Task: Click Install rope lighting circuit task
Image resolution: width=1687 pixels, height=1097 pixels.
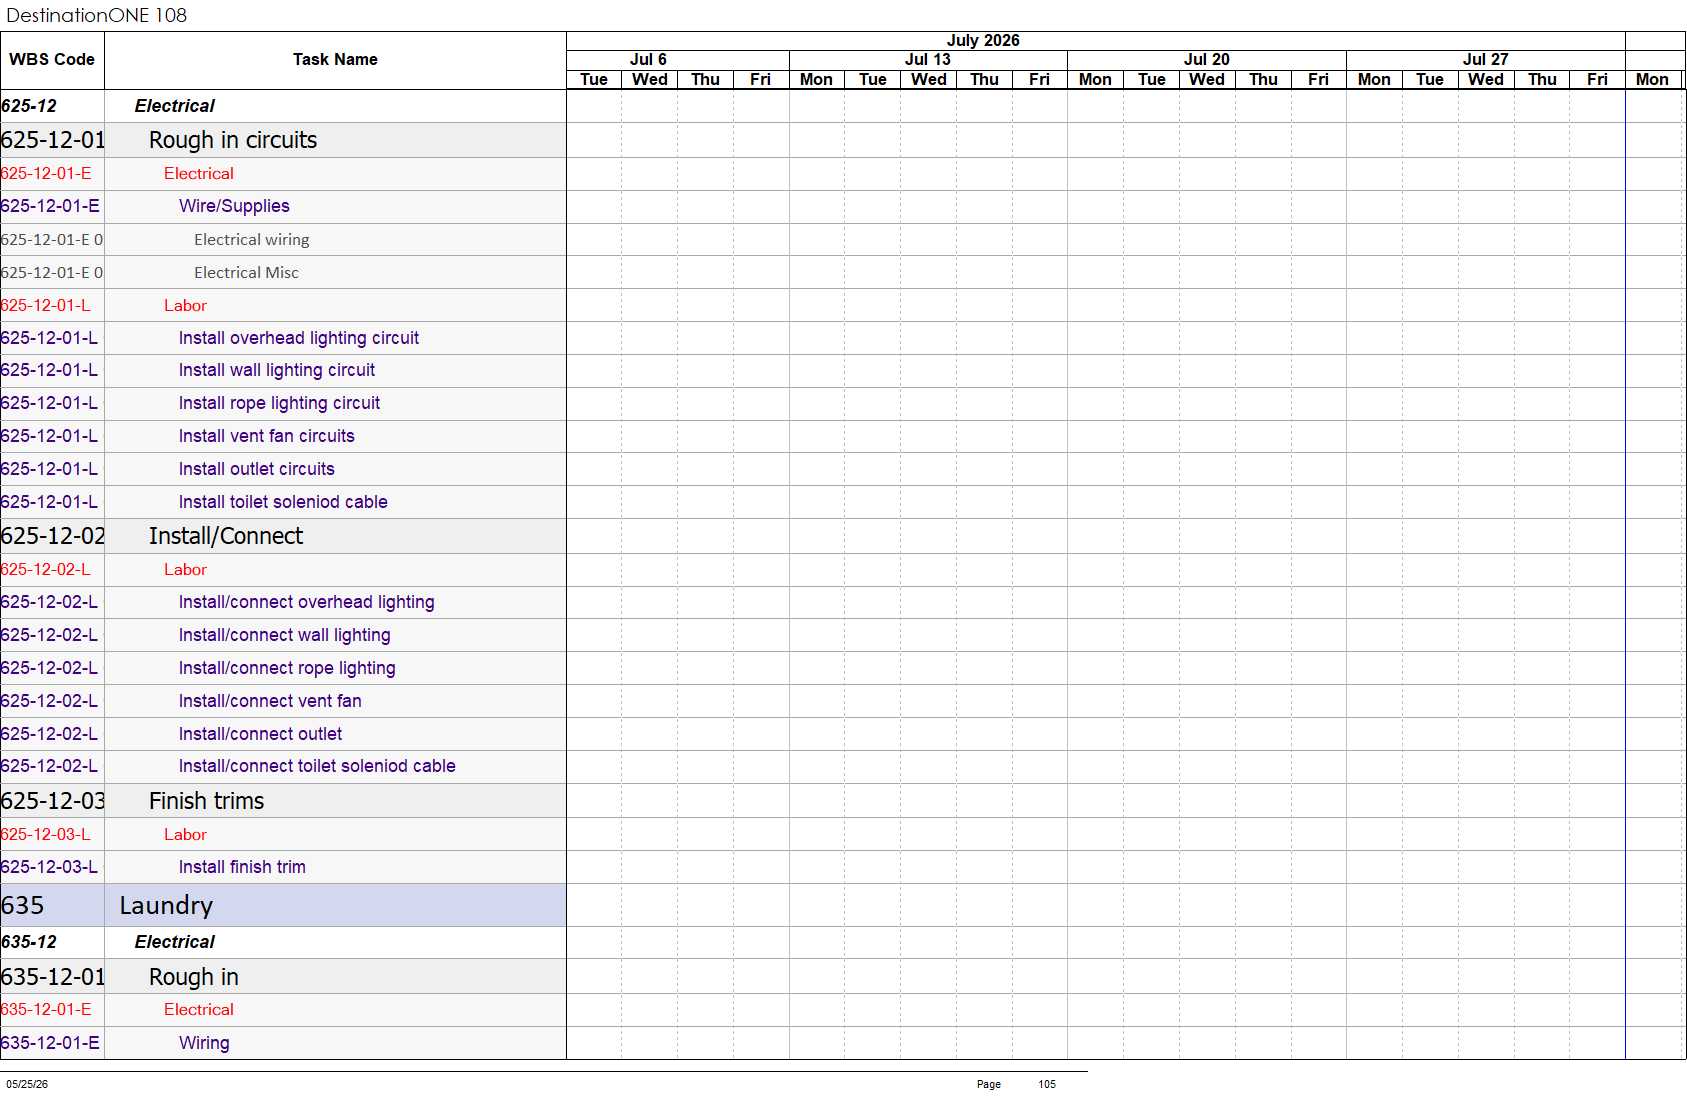Action: pos(279,403)
